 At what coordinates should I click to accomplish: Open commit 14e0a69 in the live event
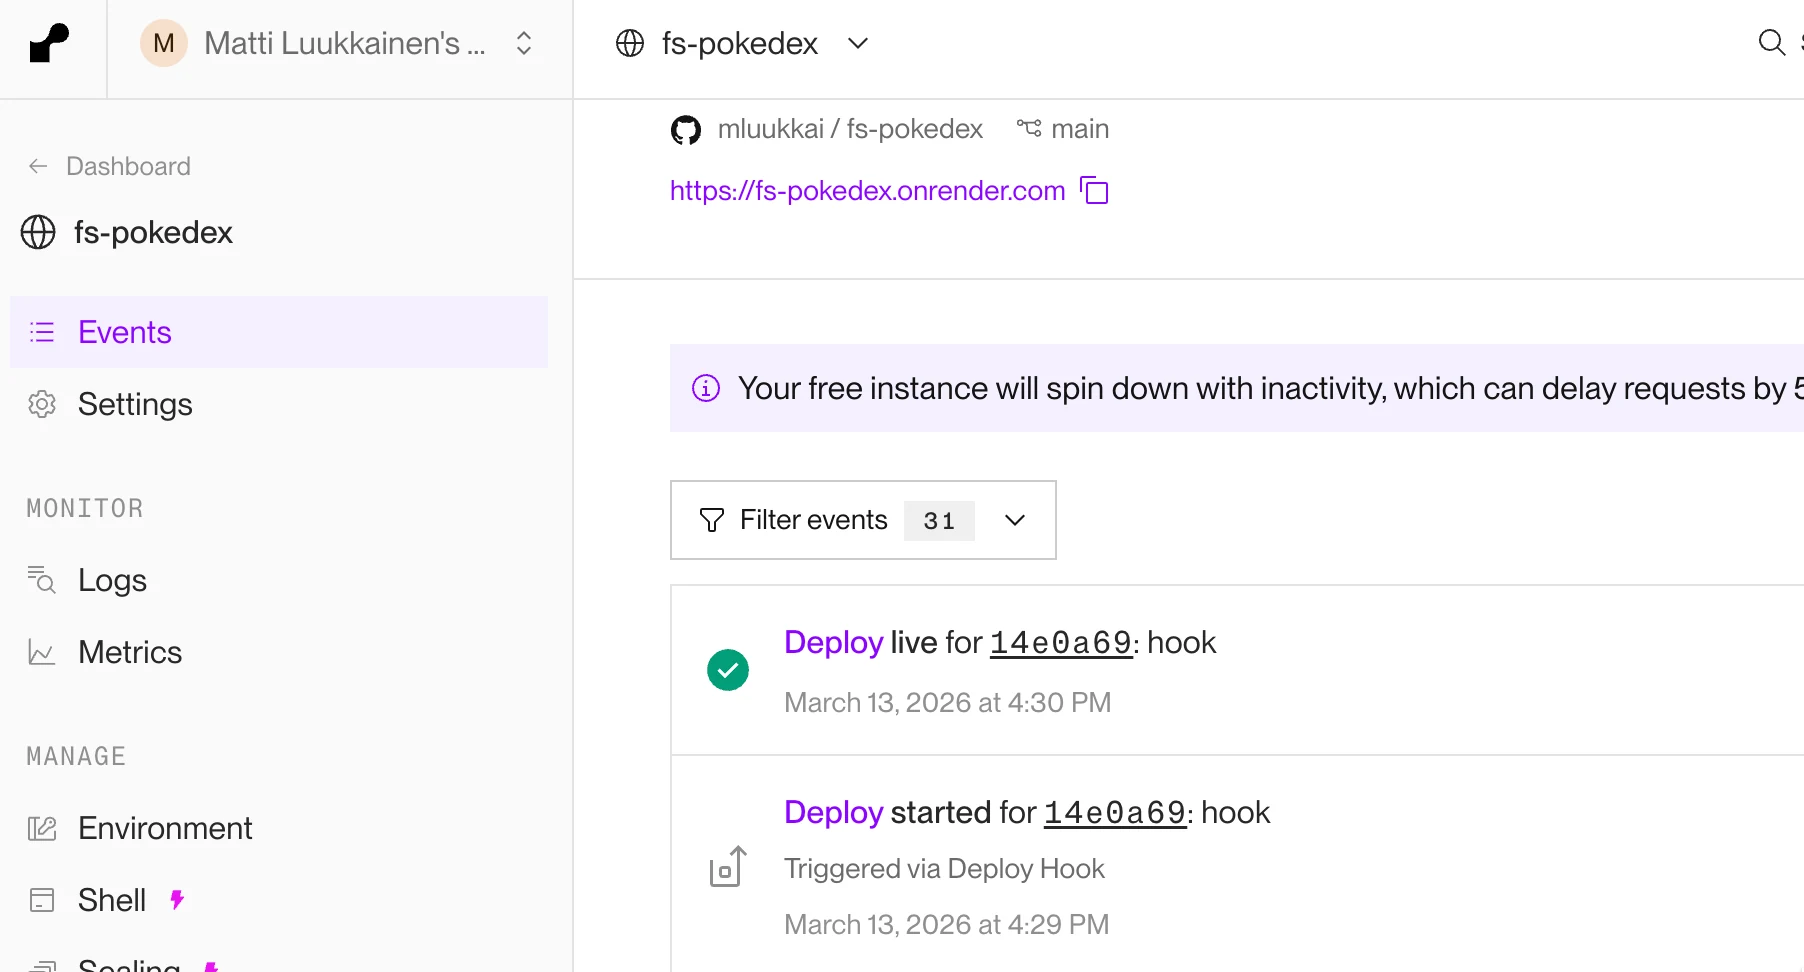click(x=1060, y=642)
